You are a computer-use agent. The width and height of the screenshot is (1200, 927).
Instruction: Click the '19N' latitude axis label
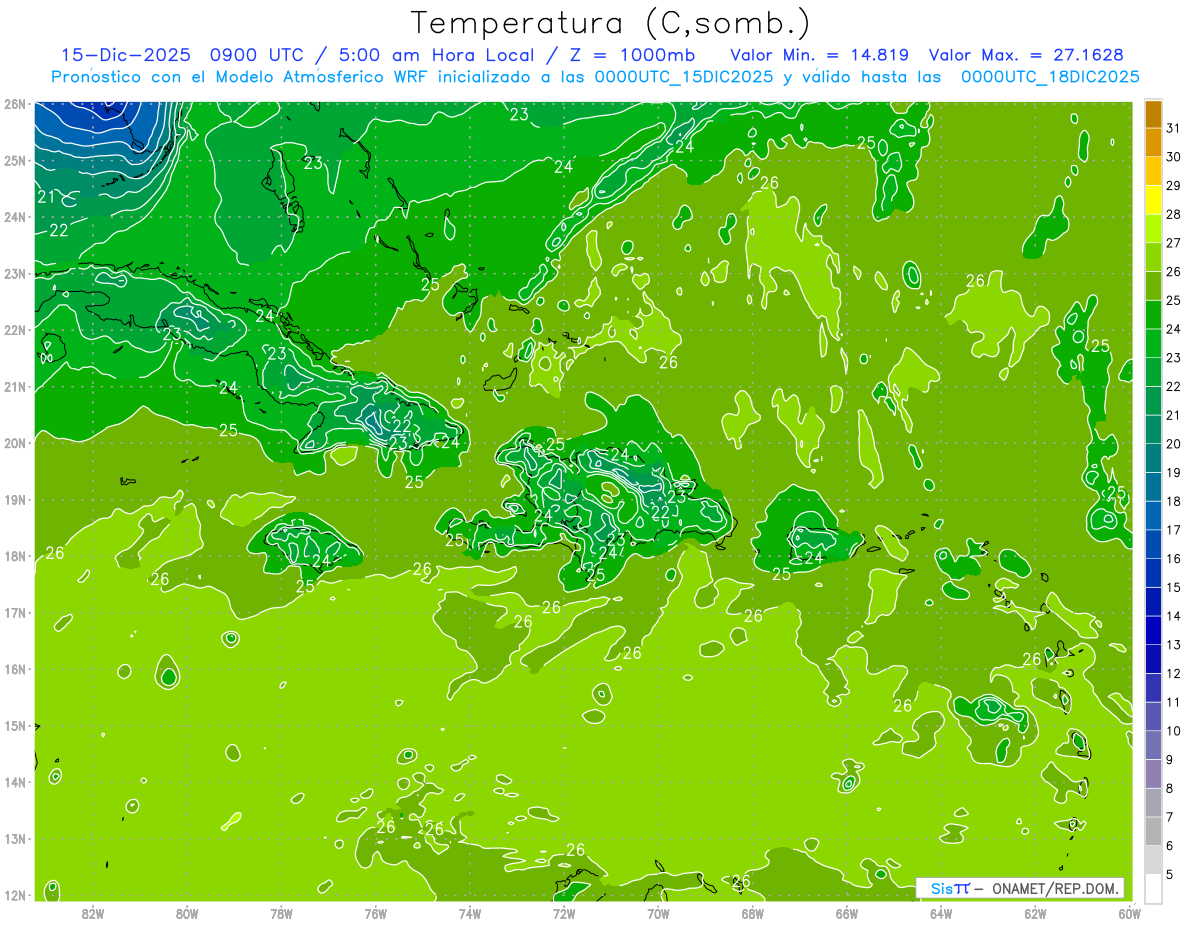(x=14, y=500)
